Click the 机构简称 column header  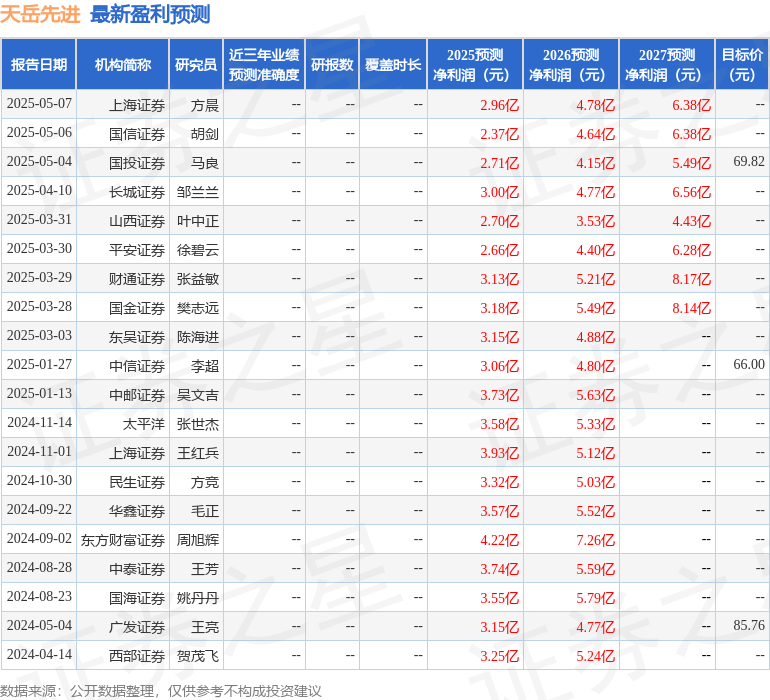click(x=123, y=64)
